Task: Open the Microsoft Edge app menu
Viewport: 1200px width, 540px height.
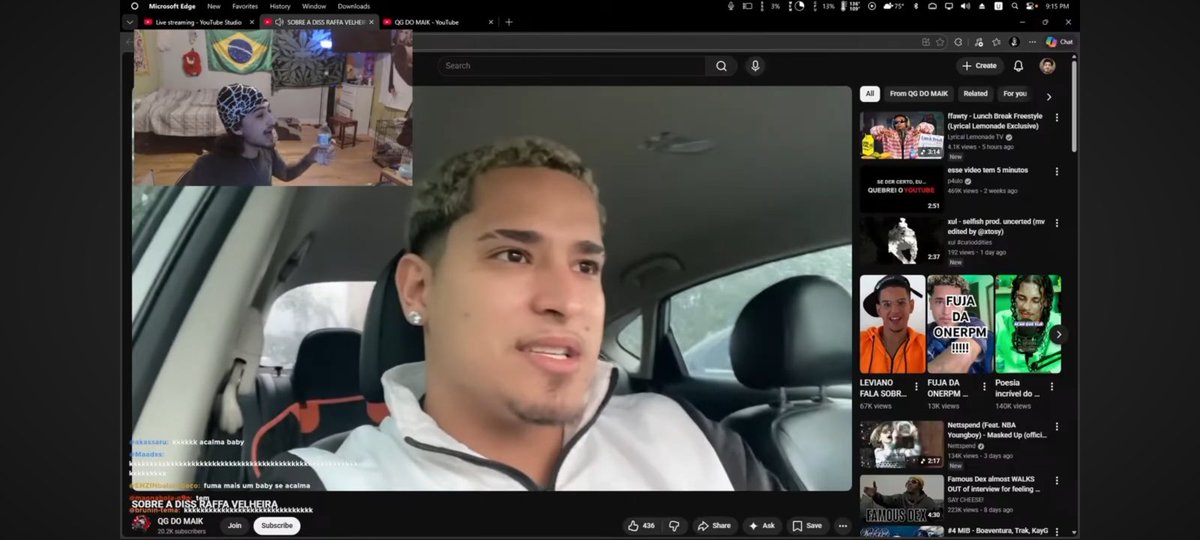Action: tap(174, 6)
